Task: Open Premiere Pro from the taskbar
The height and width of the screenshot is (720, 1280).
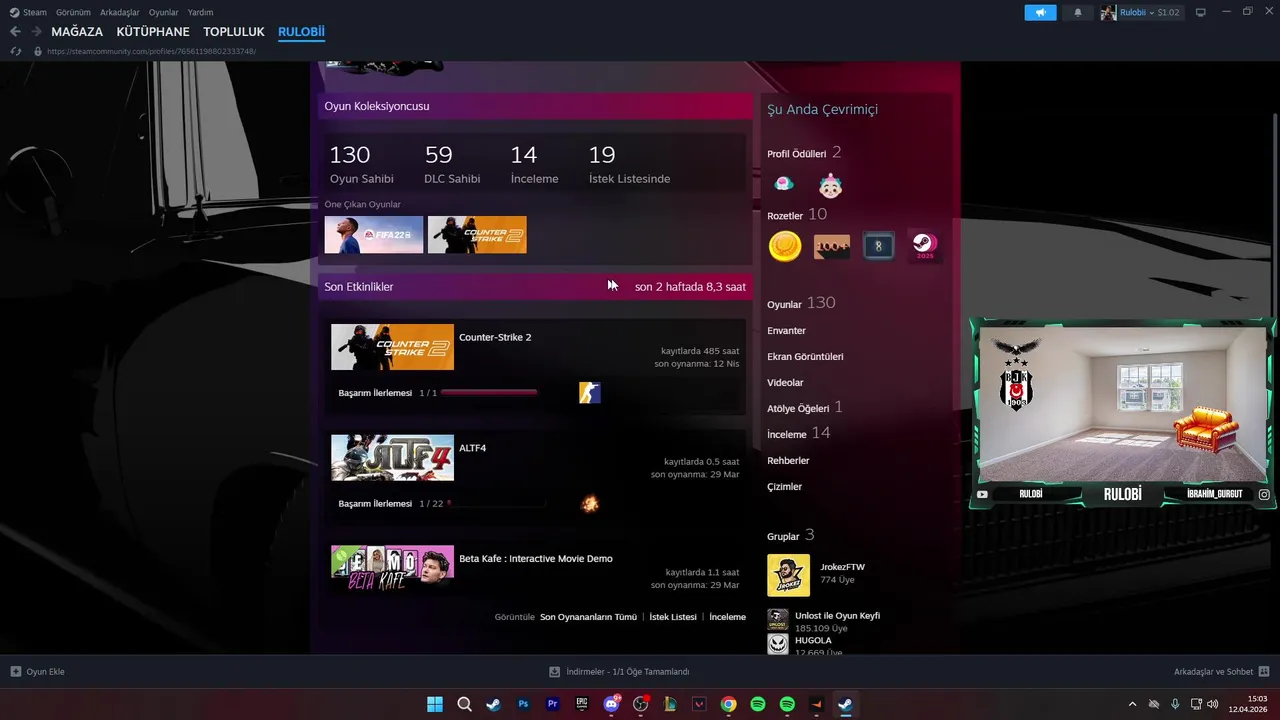Action: 553,704
